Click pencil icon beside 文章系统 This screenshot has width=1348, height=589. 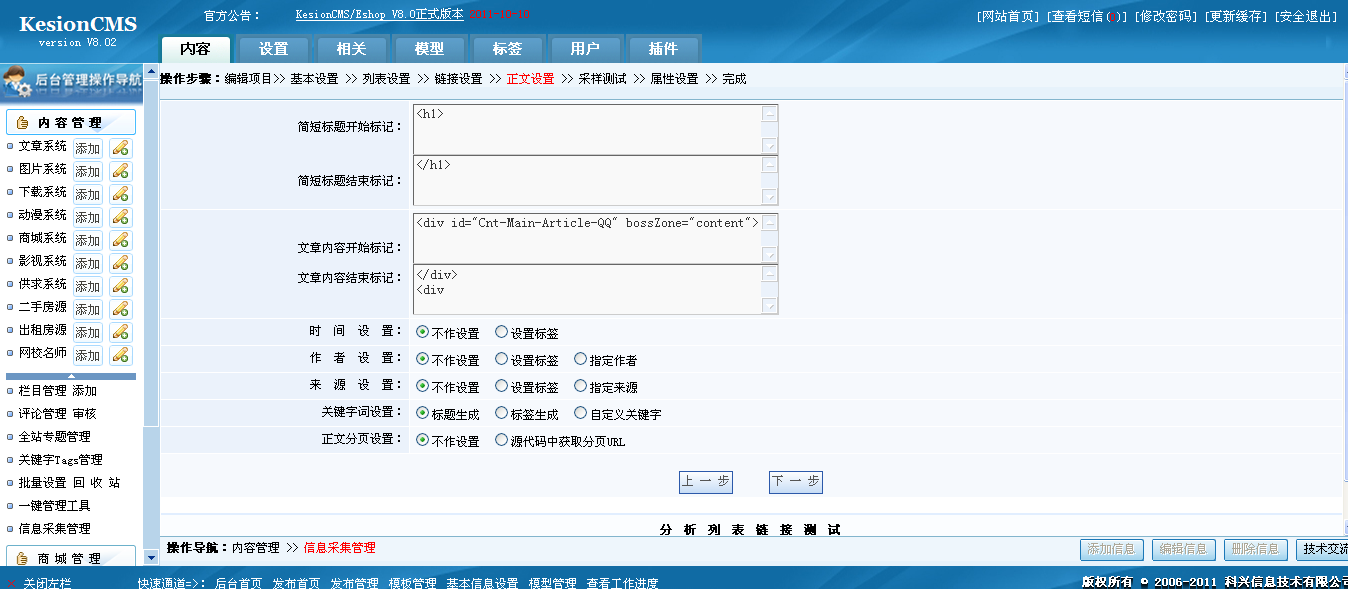120,148
